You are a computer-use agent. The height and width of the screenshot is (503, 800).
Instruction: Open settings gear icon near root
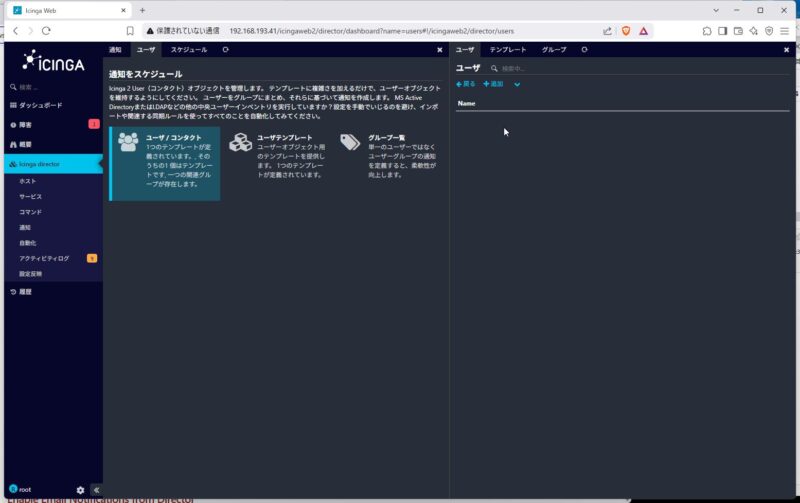point(80,490)
